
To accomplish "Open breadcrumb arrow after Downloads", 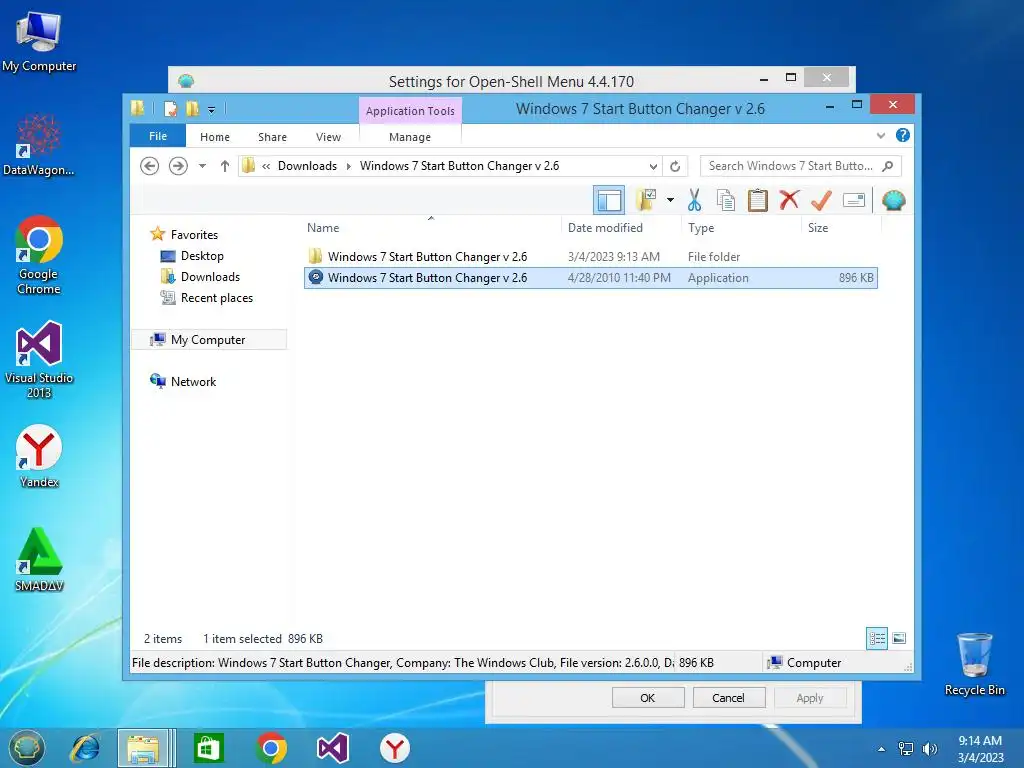I will tap(349, 166).
